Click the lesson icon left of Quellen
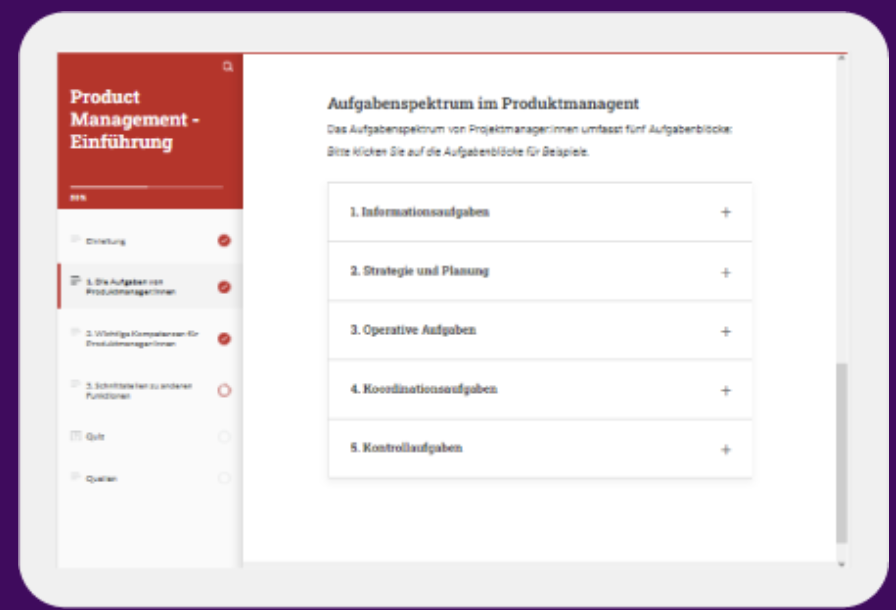The image size is (896, 610). (x=75, y=476)
